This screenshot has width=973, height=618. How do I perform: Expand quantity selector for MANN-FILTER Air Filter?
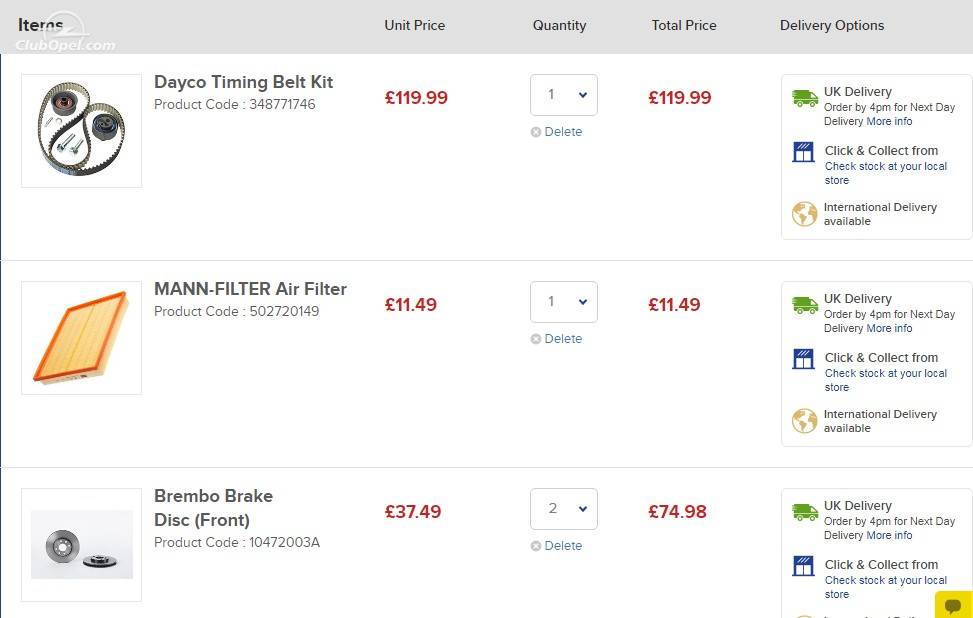click(x=563, y=302)
